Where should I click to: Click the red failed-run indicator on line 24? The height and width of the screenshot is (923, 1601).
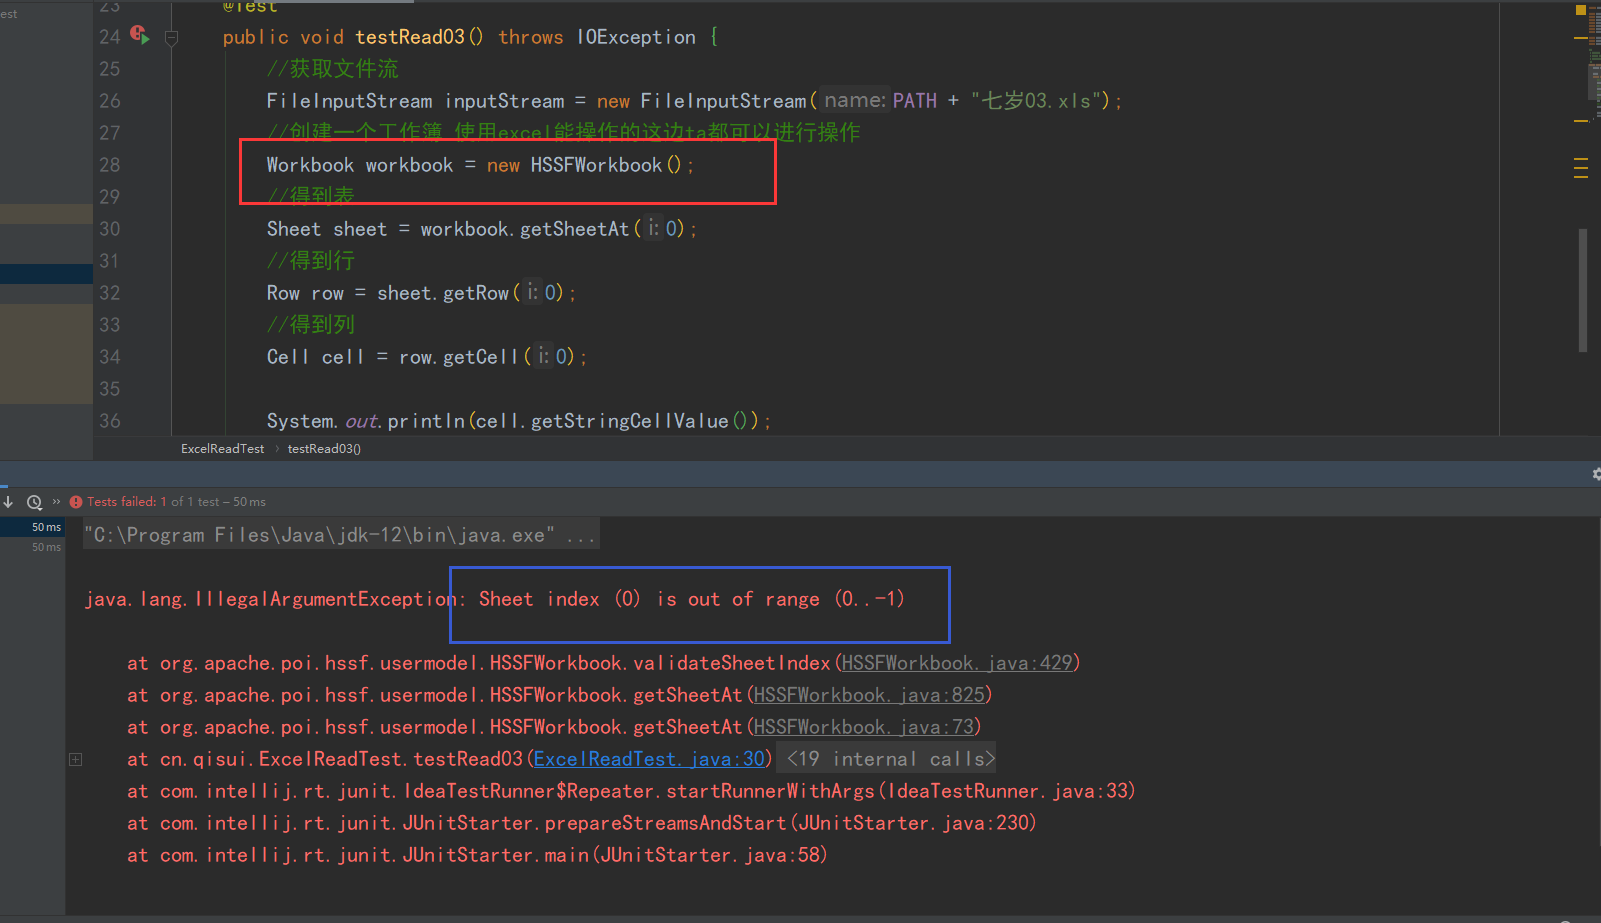click(x=134, y=31)
